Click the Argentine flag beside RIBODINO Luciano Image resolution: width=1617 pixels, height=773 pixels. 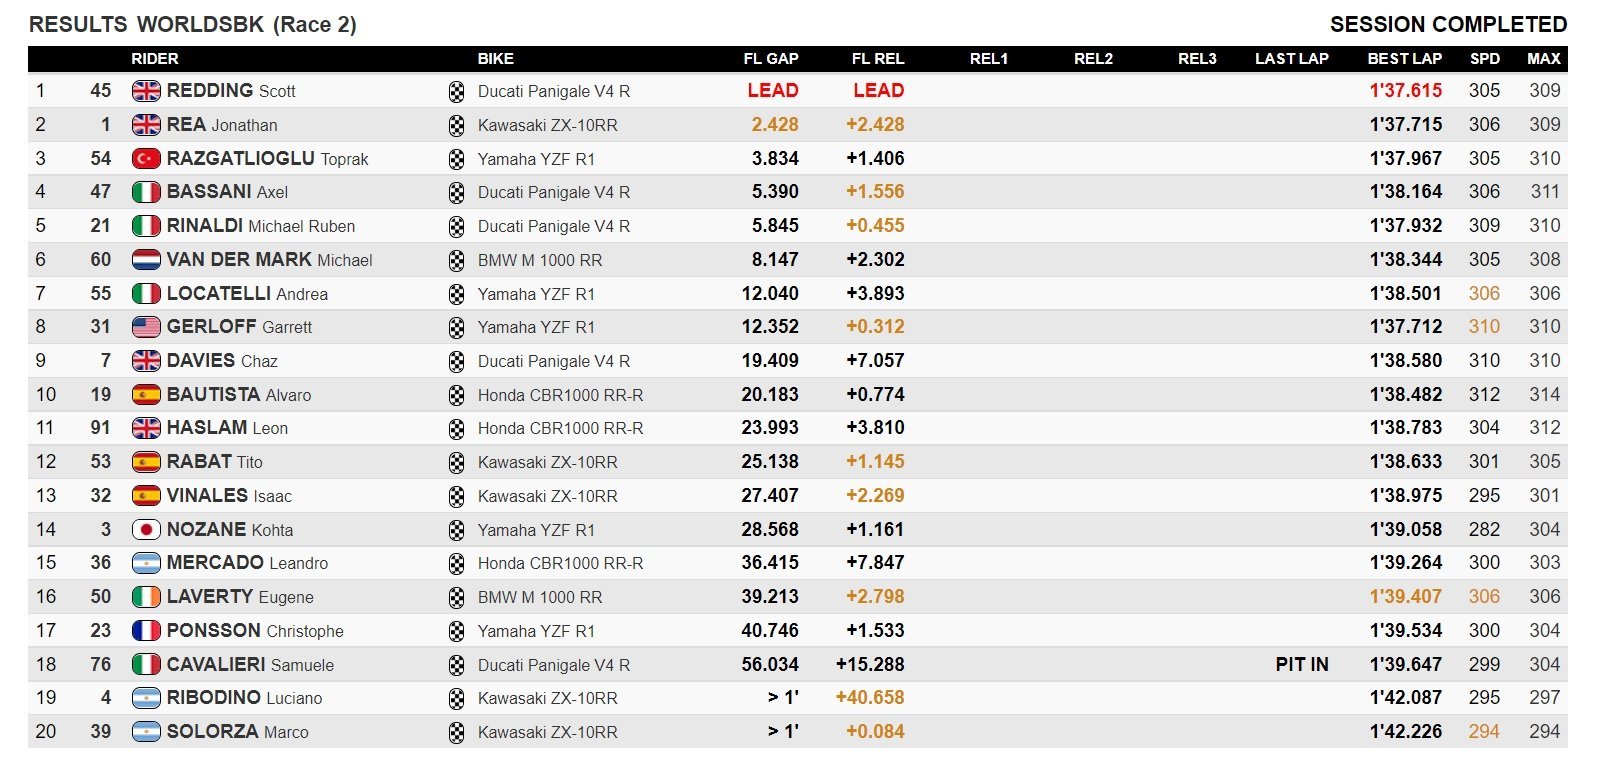click(146, 698)
